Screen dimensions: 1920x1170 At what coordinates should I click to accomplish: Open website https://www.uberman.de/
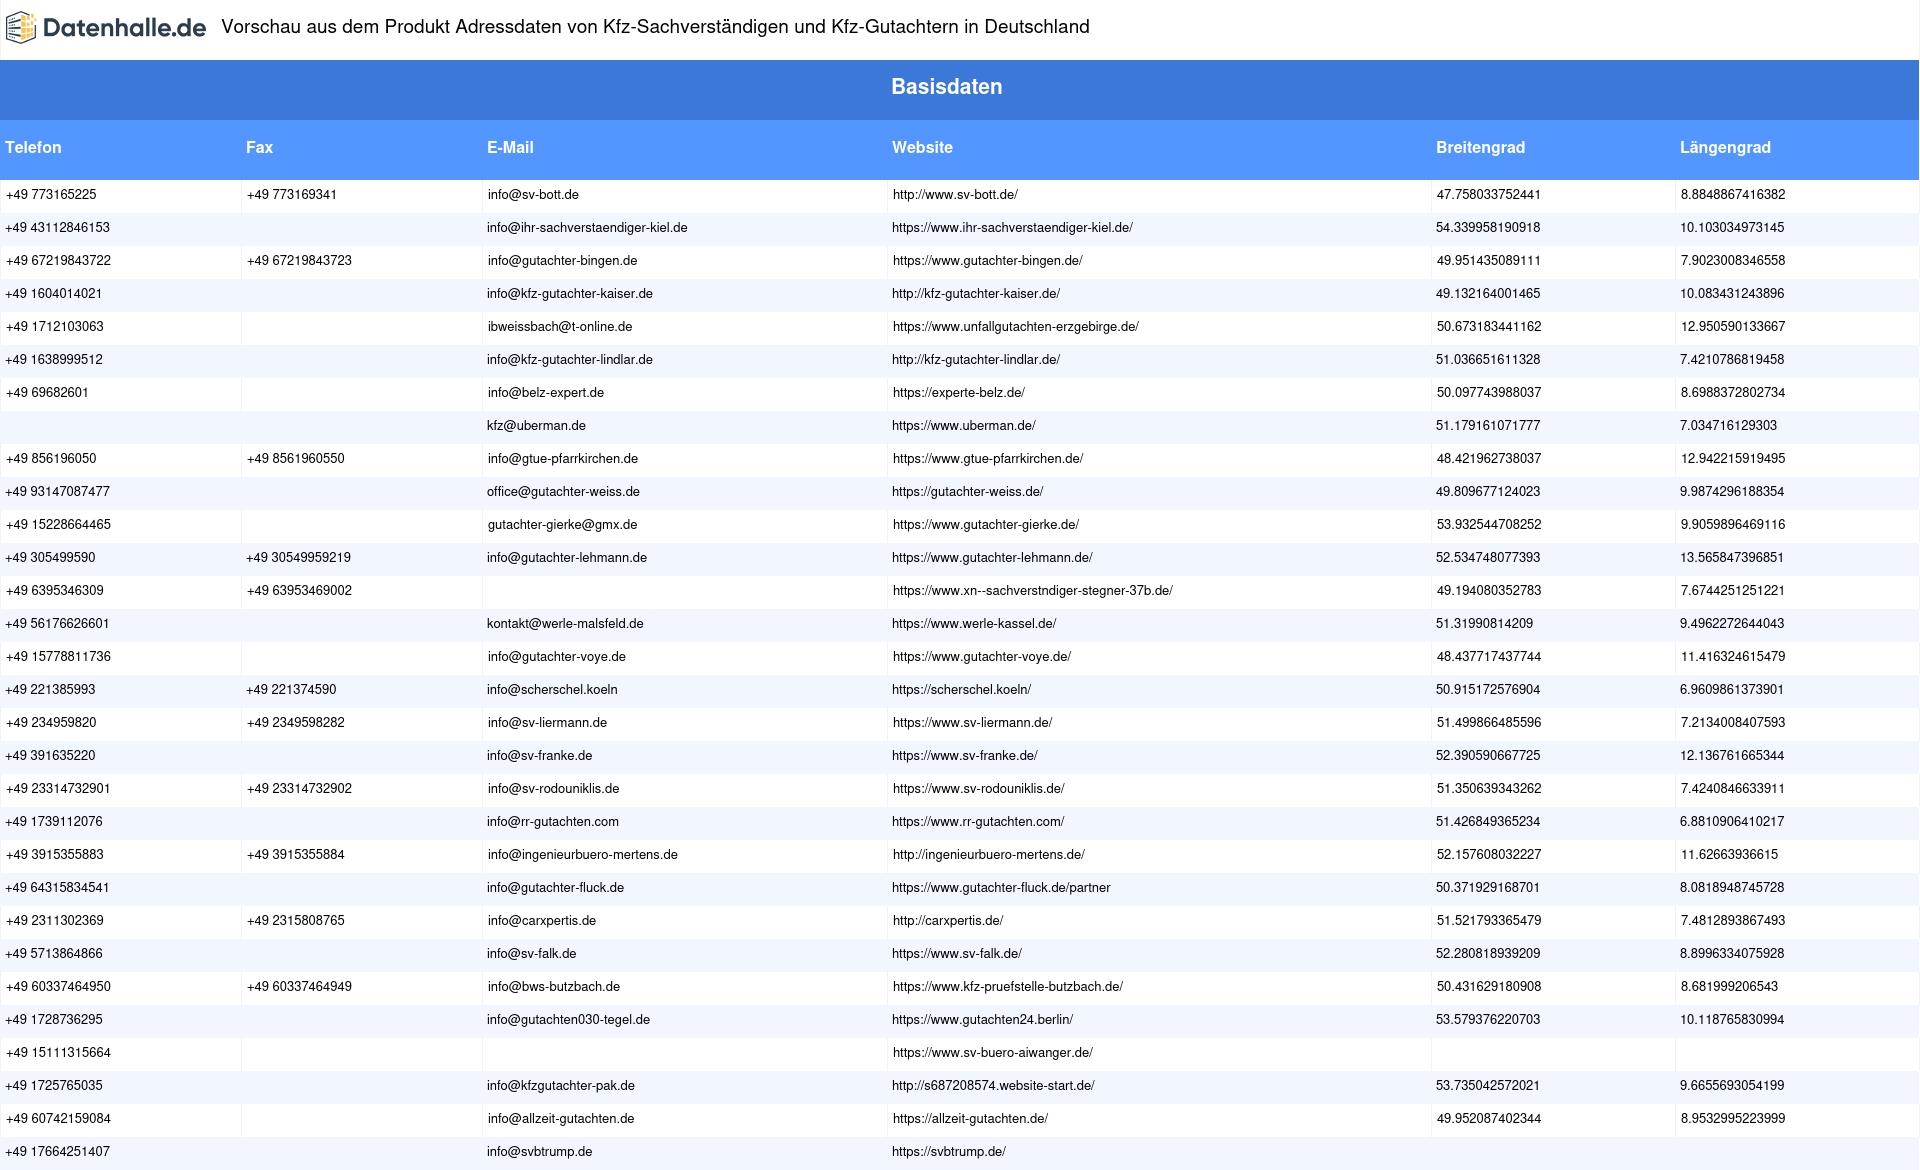pyautogui.click(x=964, y=426)
